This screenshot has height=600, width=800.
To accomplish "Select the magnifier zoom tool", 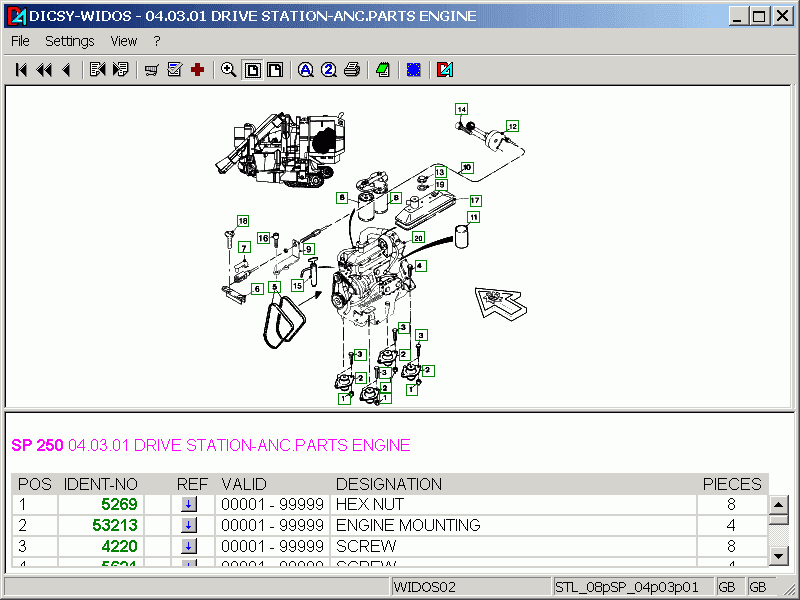I will 228,69.
